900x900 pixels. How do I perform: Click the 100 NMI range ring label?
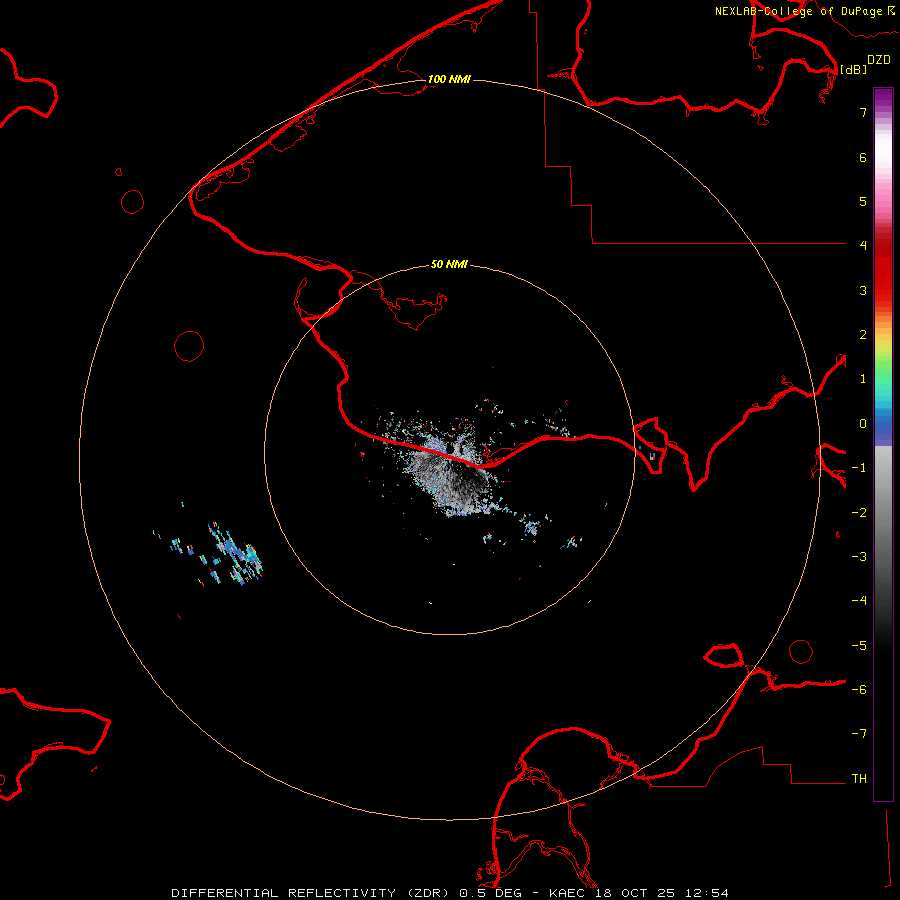pyautogui.click(x=449, y=79)
